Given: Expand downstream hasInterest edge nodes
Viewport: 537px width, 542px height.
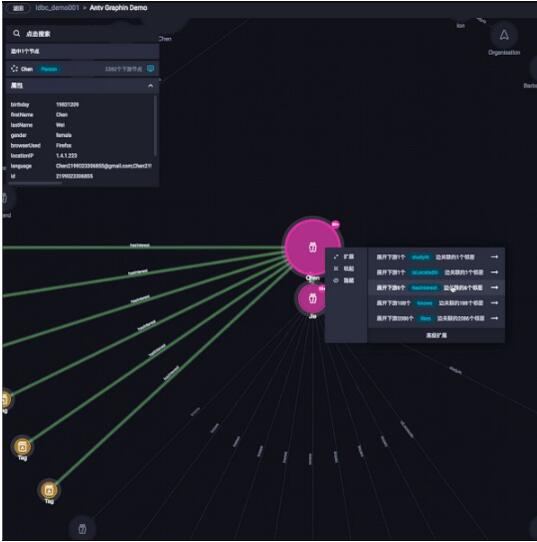Looking at the screenshot, I should click(436, 288).
